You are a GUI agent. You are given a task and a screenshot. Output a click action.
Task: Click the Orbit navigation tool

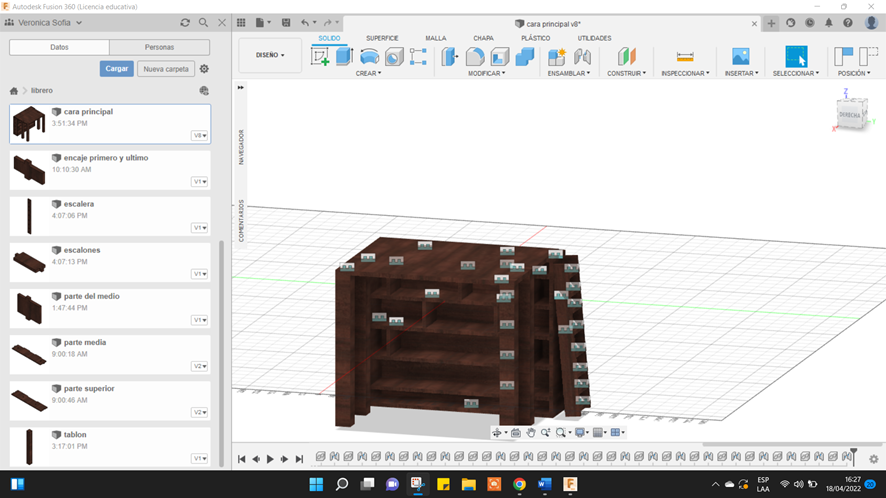497,432
